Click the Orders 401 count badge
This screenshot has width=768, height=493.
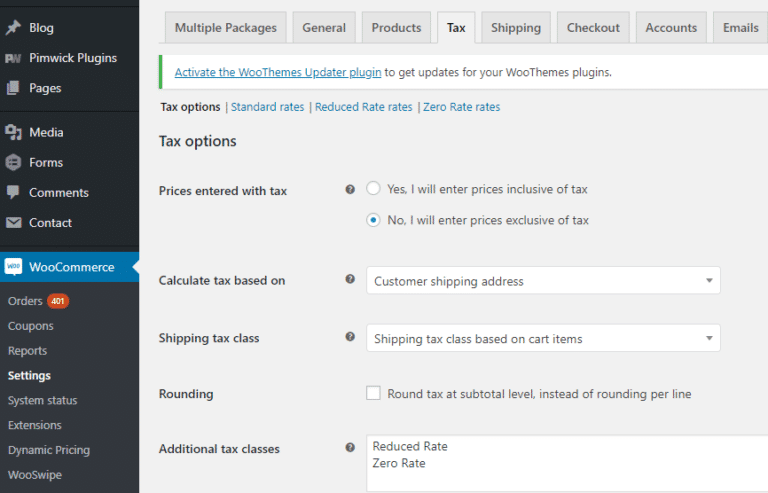(58, 301)
